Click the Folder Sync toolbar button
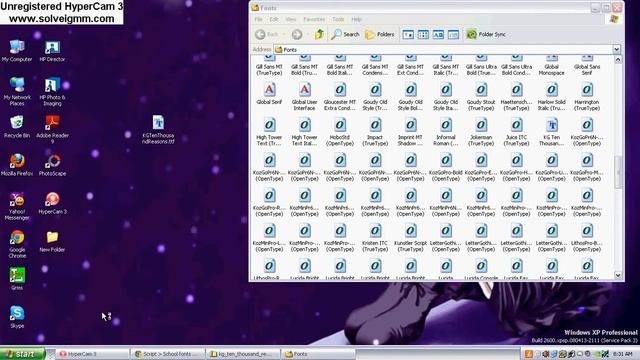The height and width of the screenshot is (360, 640). pos(486,34)
